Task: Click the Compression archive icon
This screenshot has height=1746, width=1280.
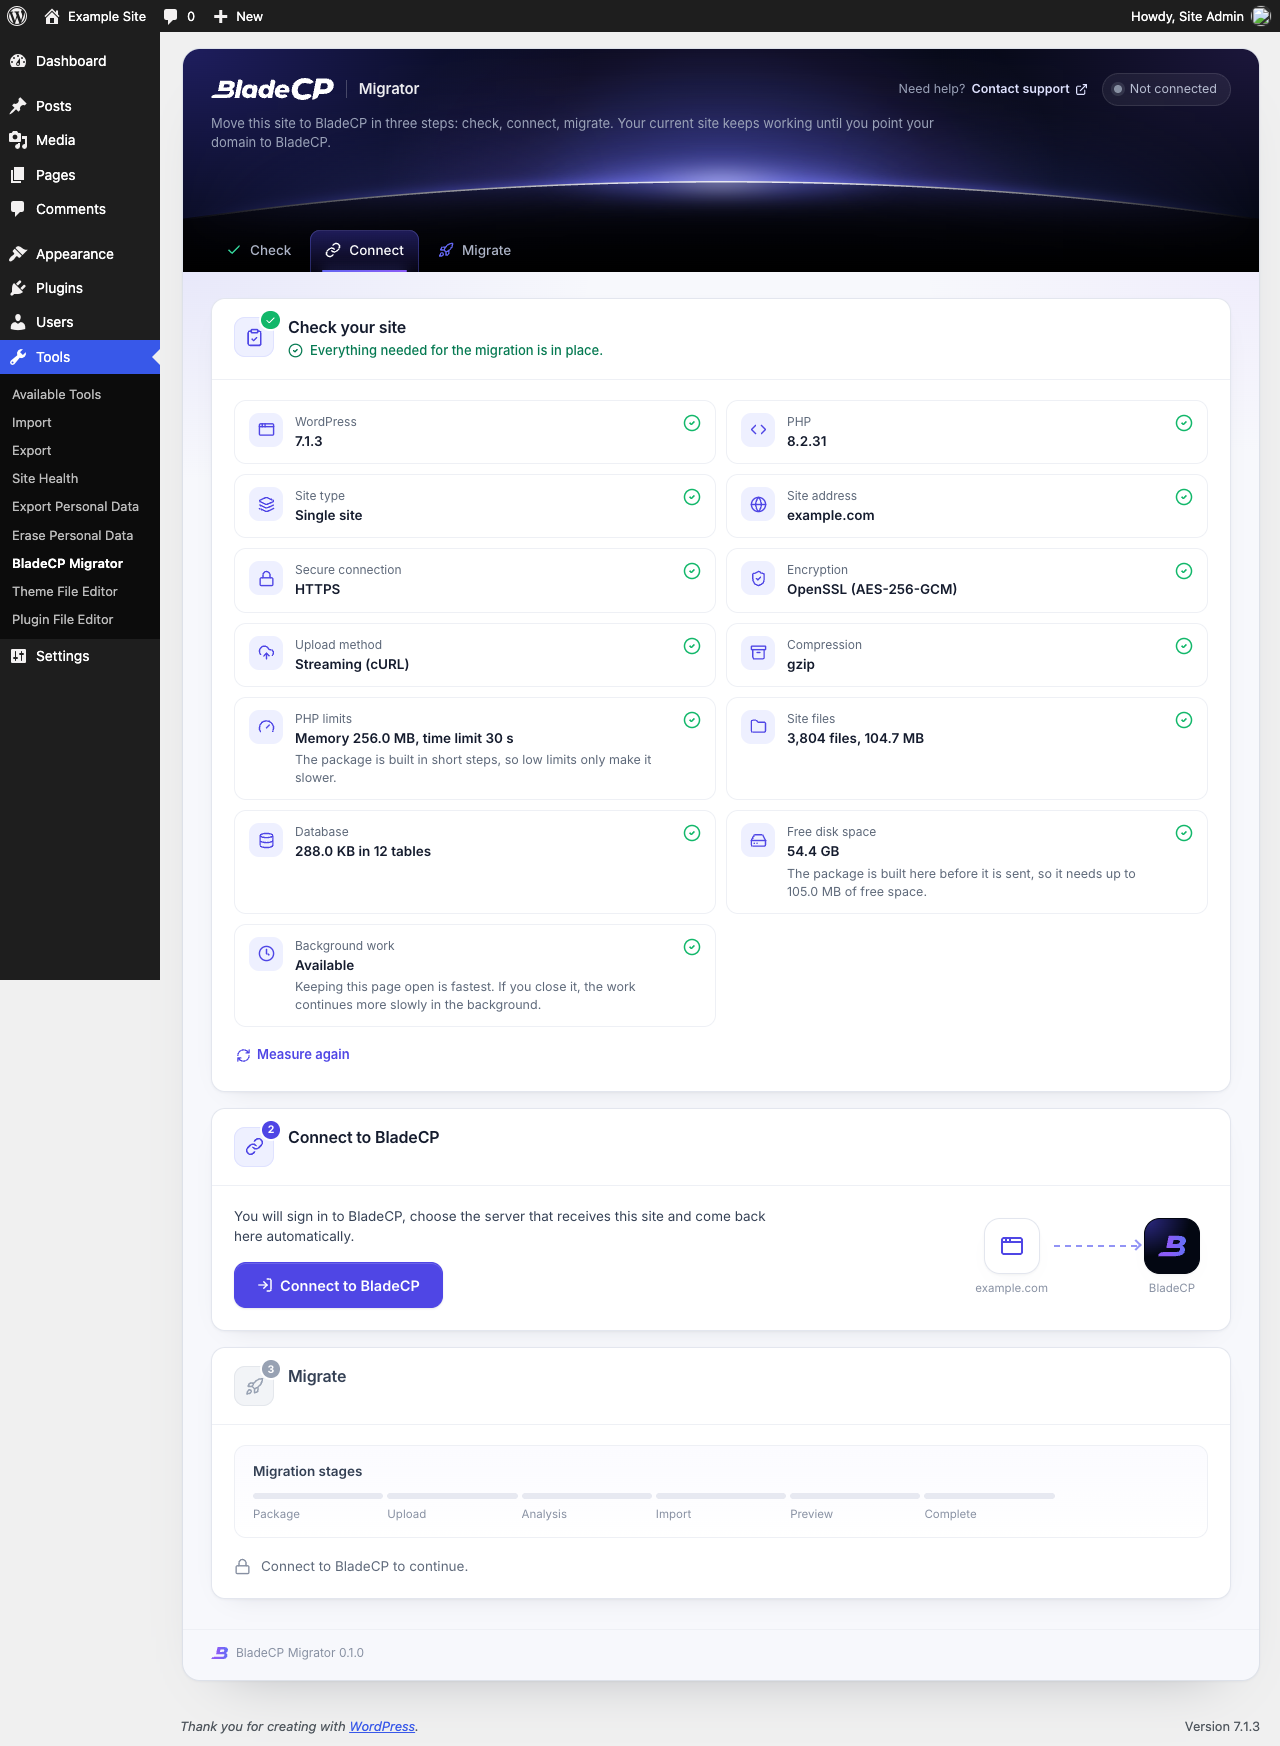Action: point(758,653)
